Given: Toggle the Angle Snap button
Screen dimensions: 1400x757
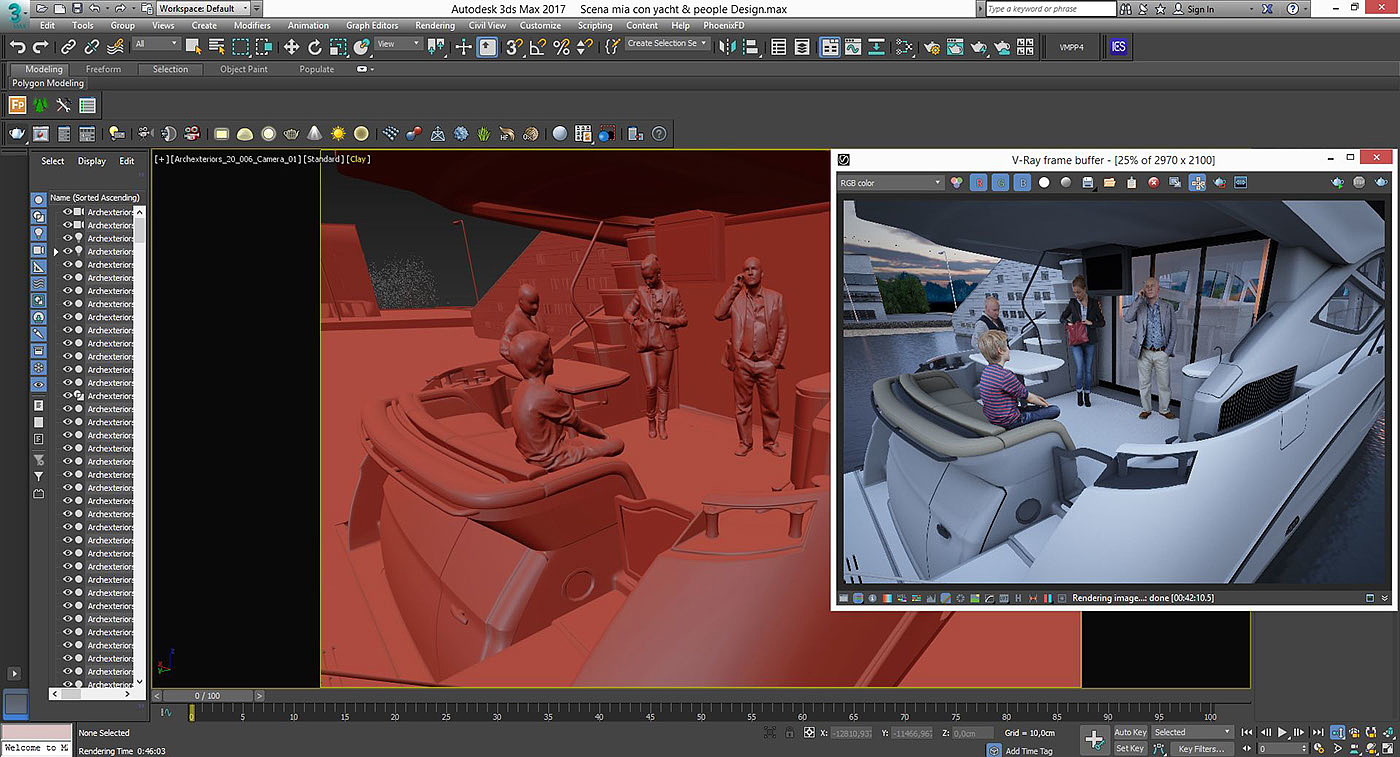Looking at the screenshot, I should [x=538, y=47].
